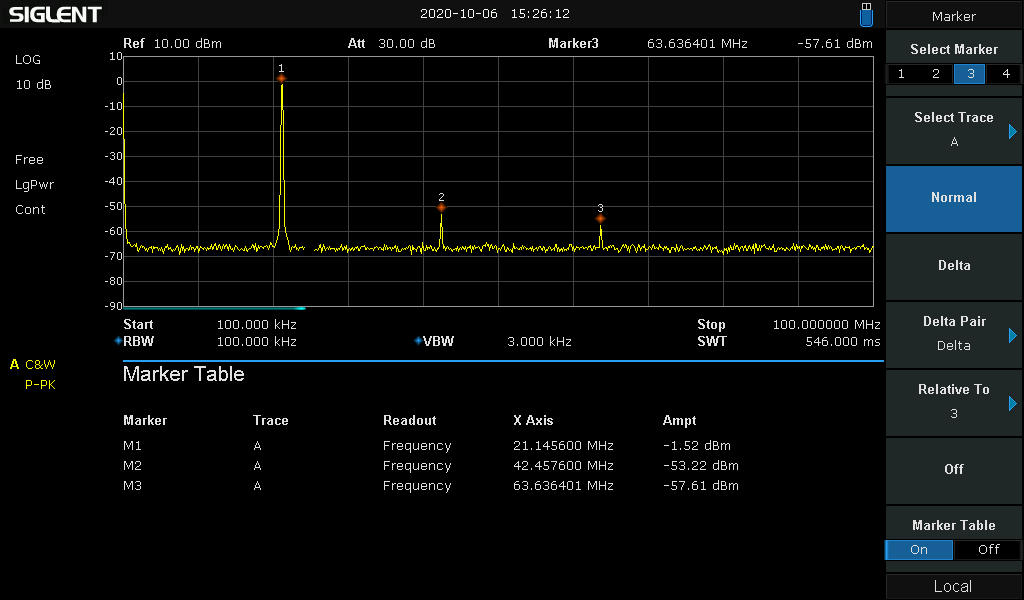Click the Siglent logo
1024x600 pixels.
(55, 15)
